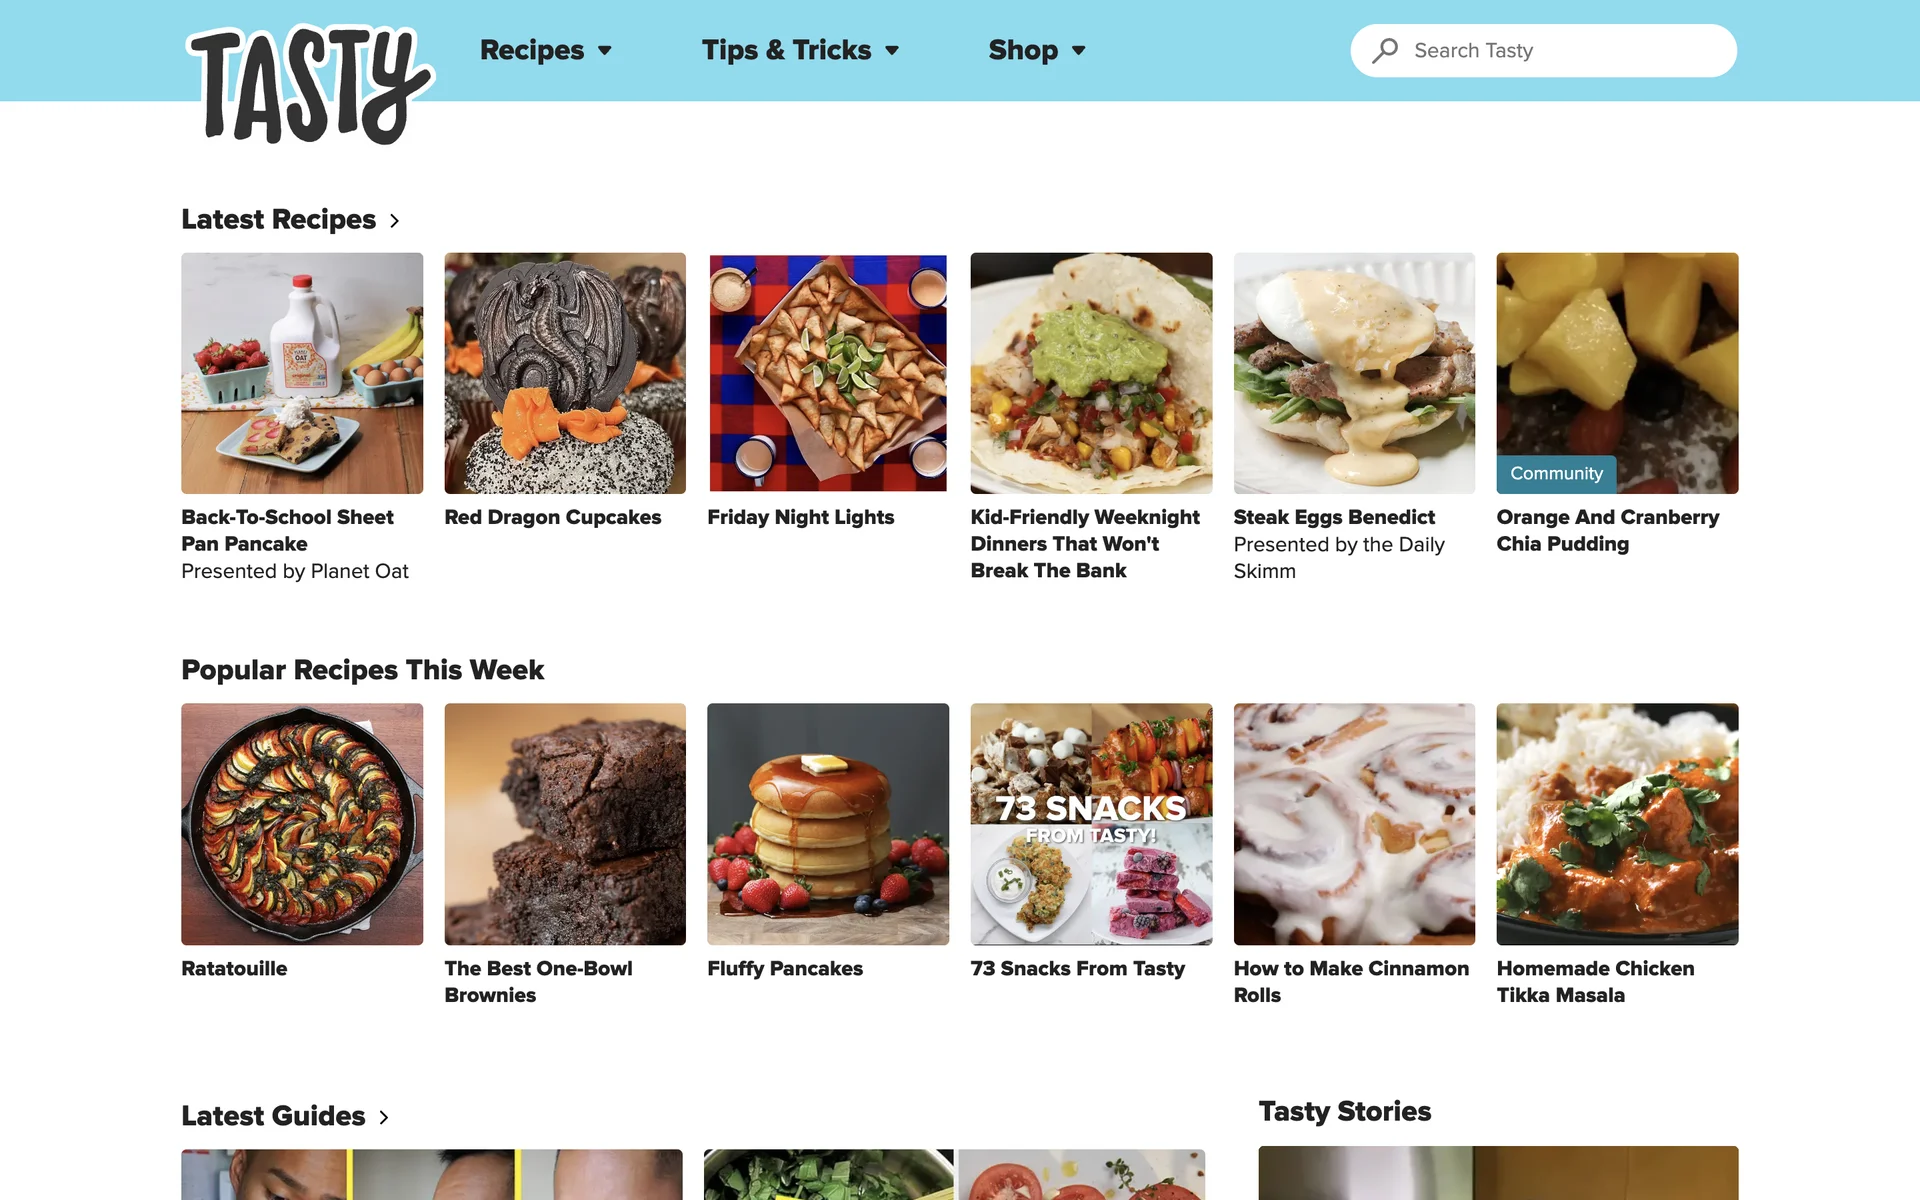Open the Recipes menu

click(x=532, y=50)
